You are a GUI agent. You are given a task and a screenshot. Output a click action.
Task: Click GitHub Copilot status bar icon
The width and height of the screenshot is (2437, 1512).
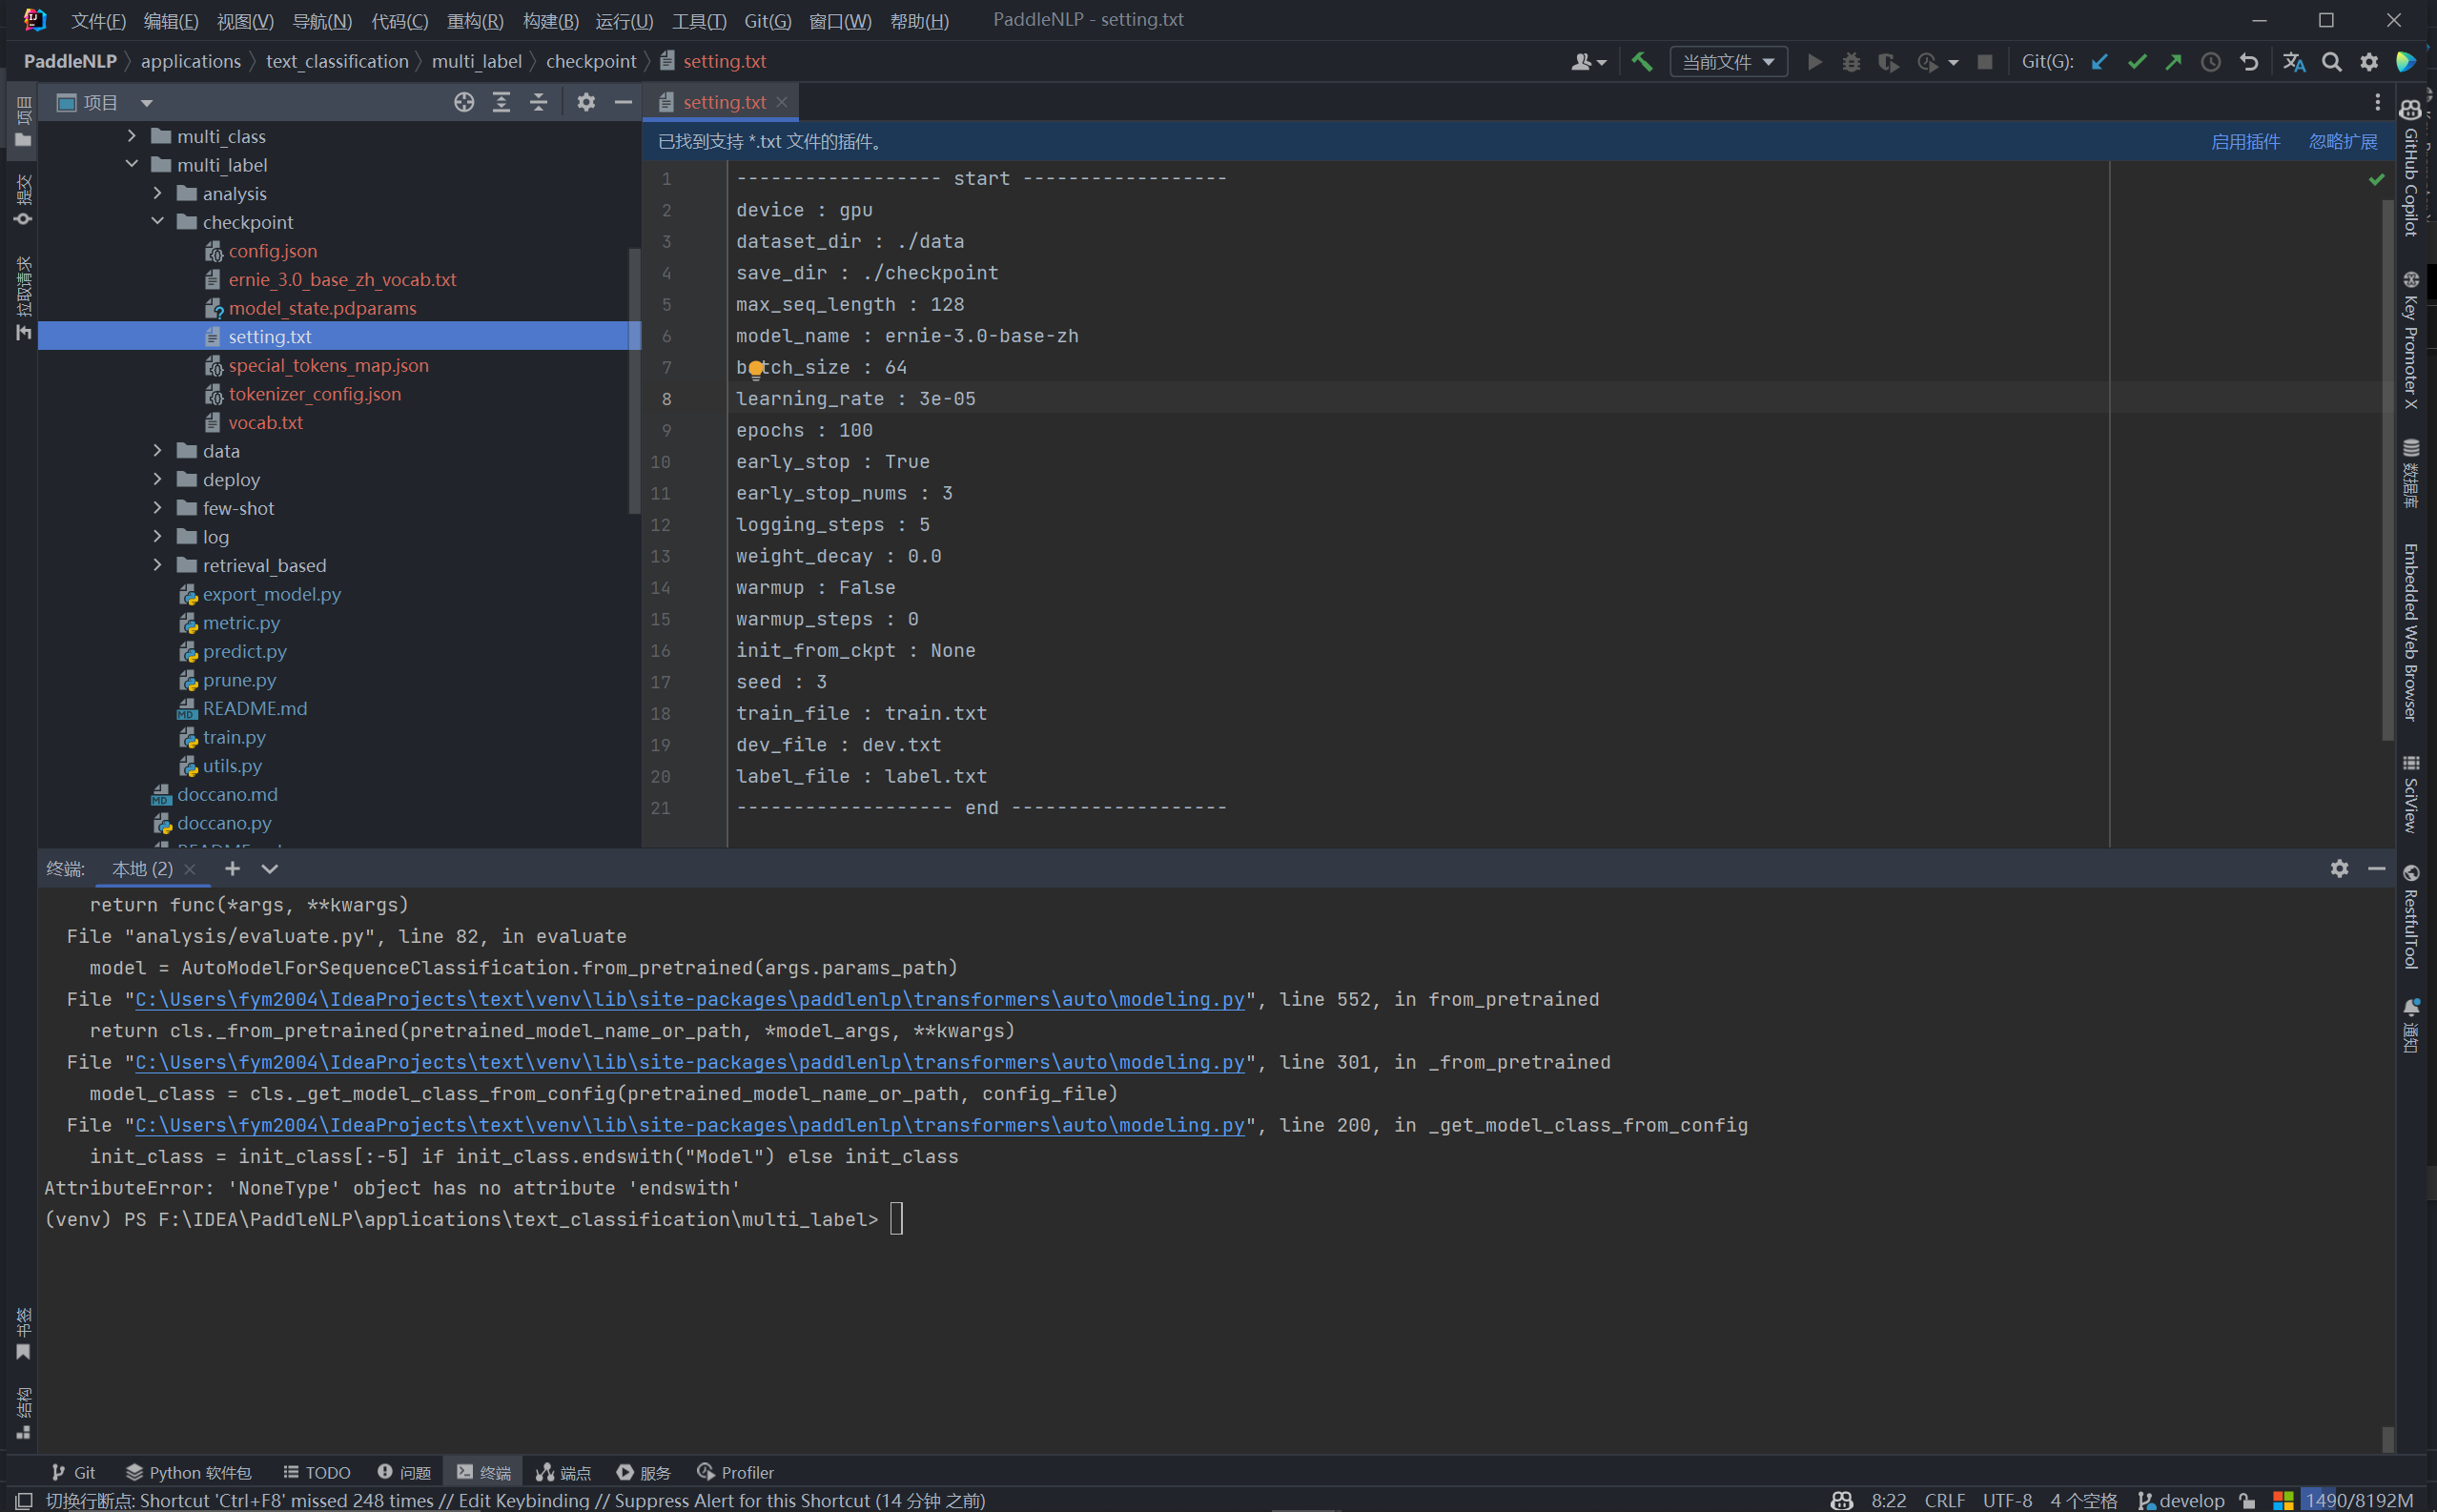point(1842,1500)
